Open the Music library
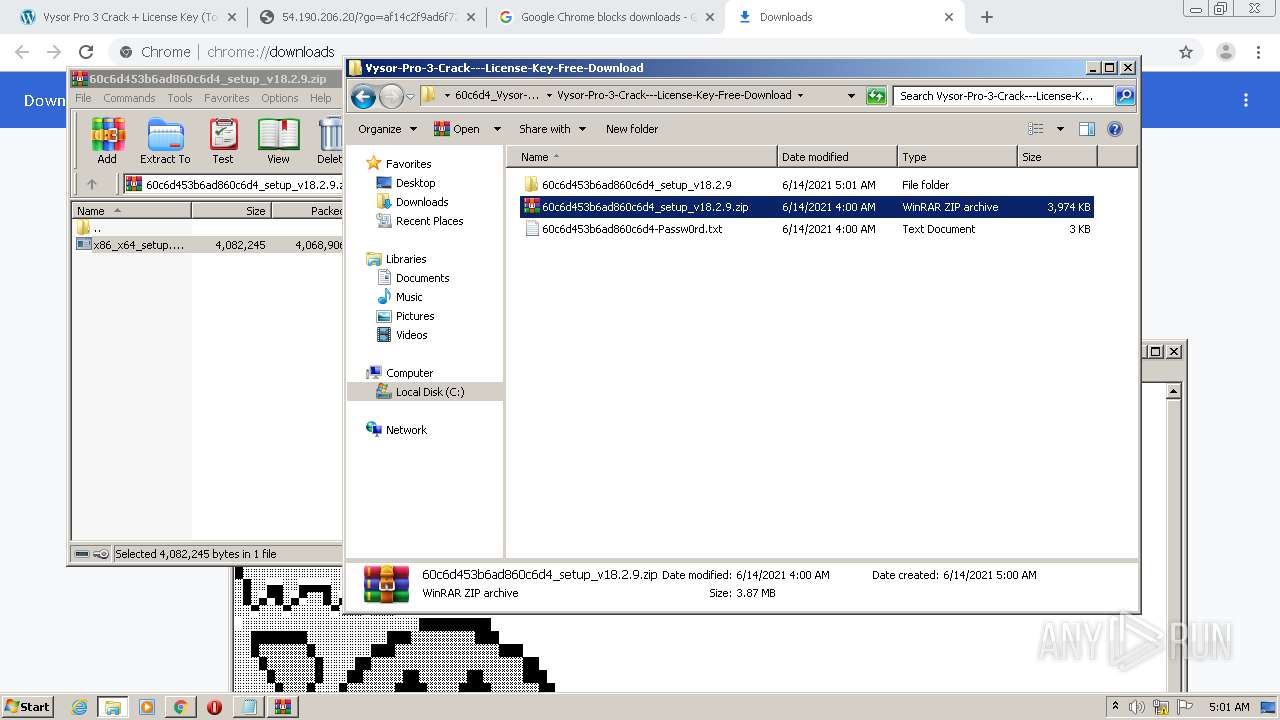This screenshot has width=1280, height=720. [x=409, y=297]
